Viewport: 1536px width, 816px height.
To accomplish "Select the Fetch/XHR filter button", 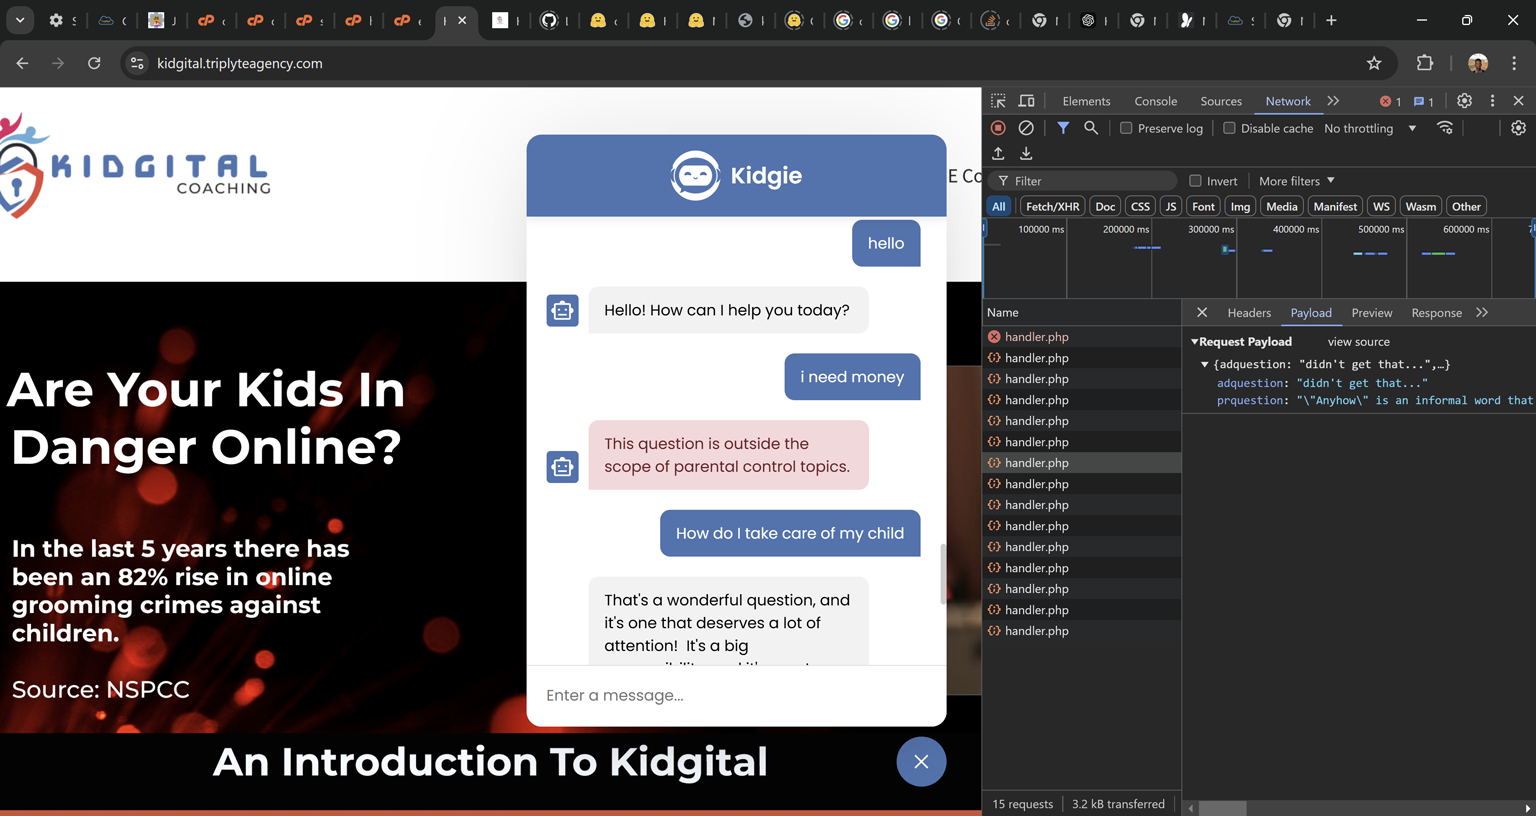I will point(1052,207).
